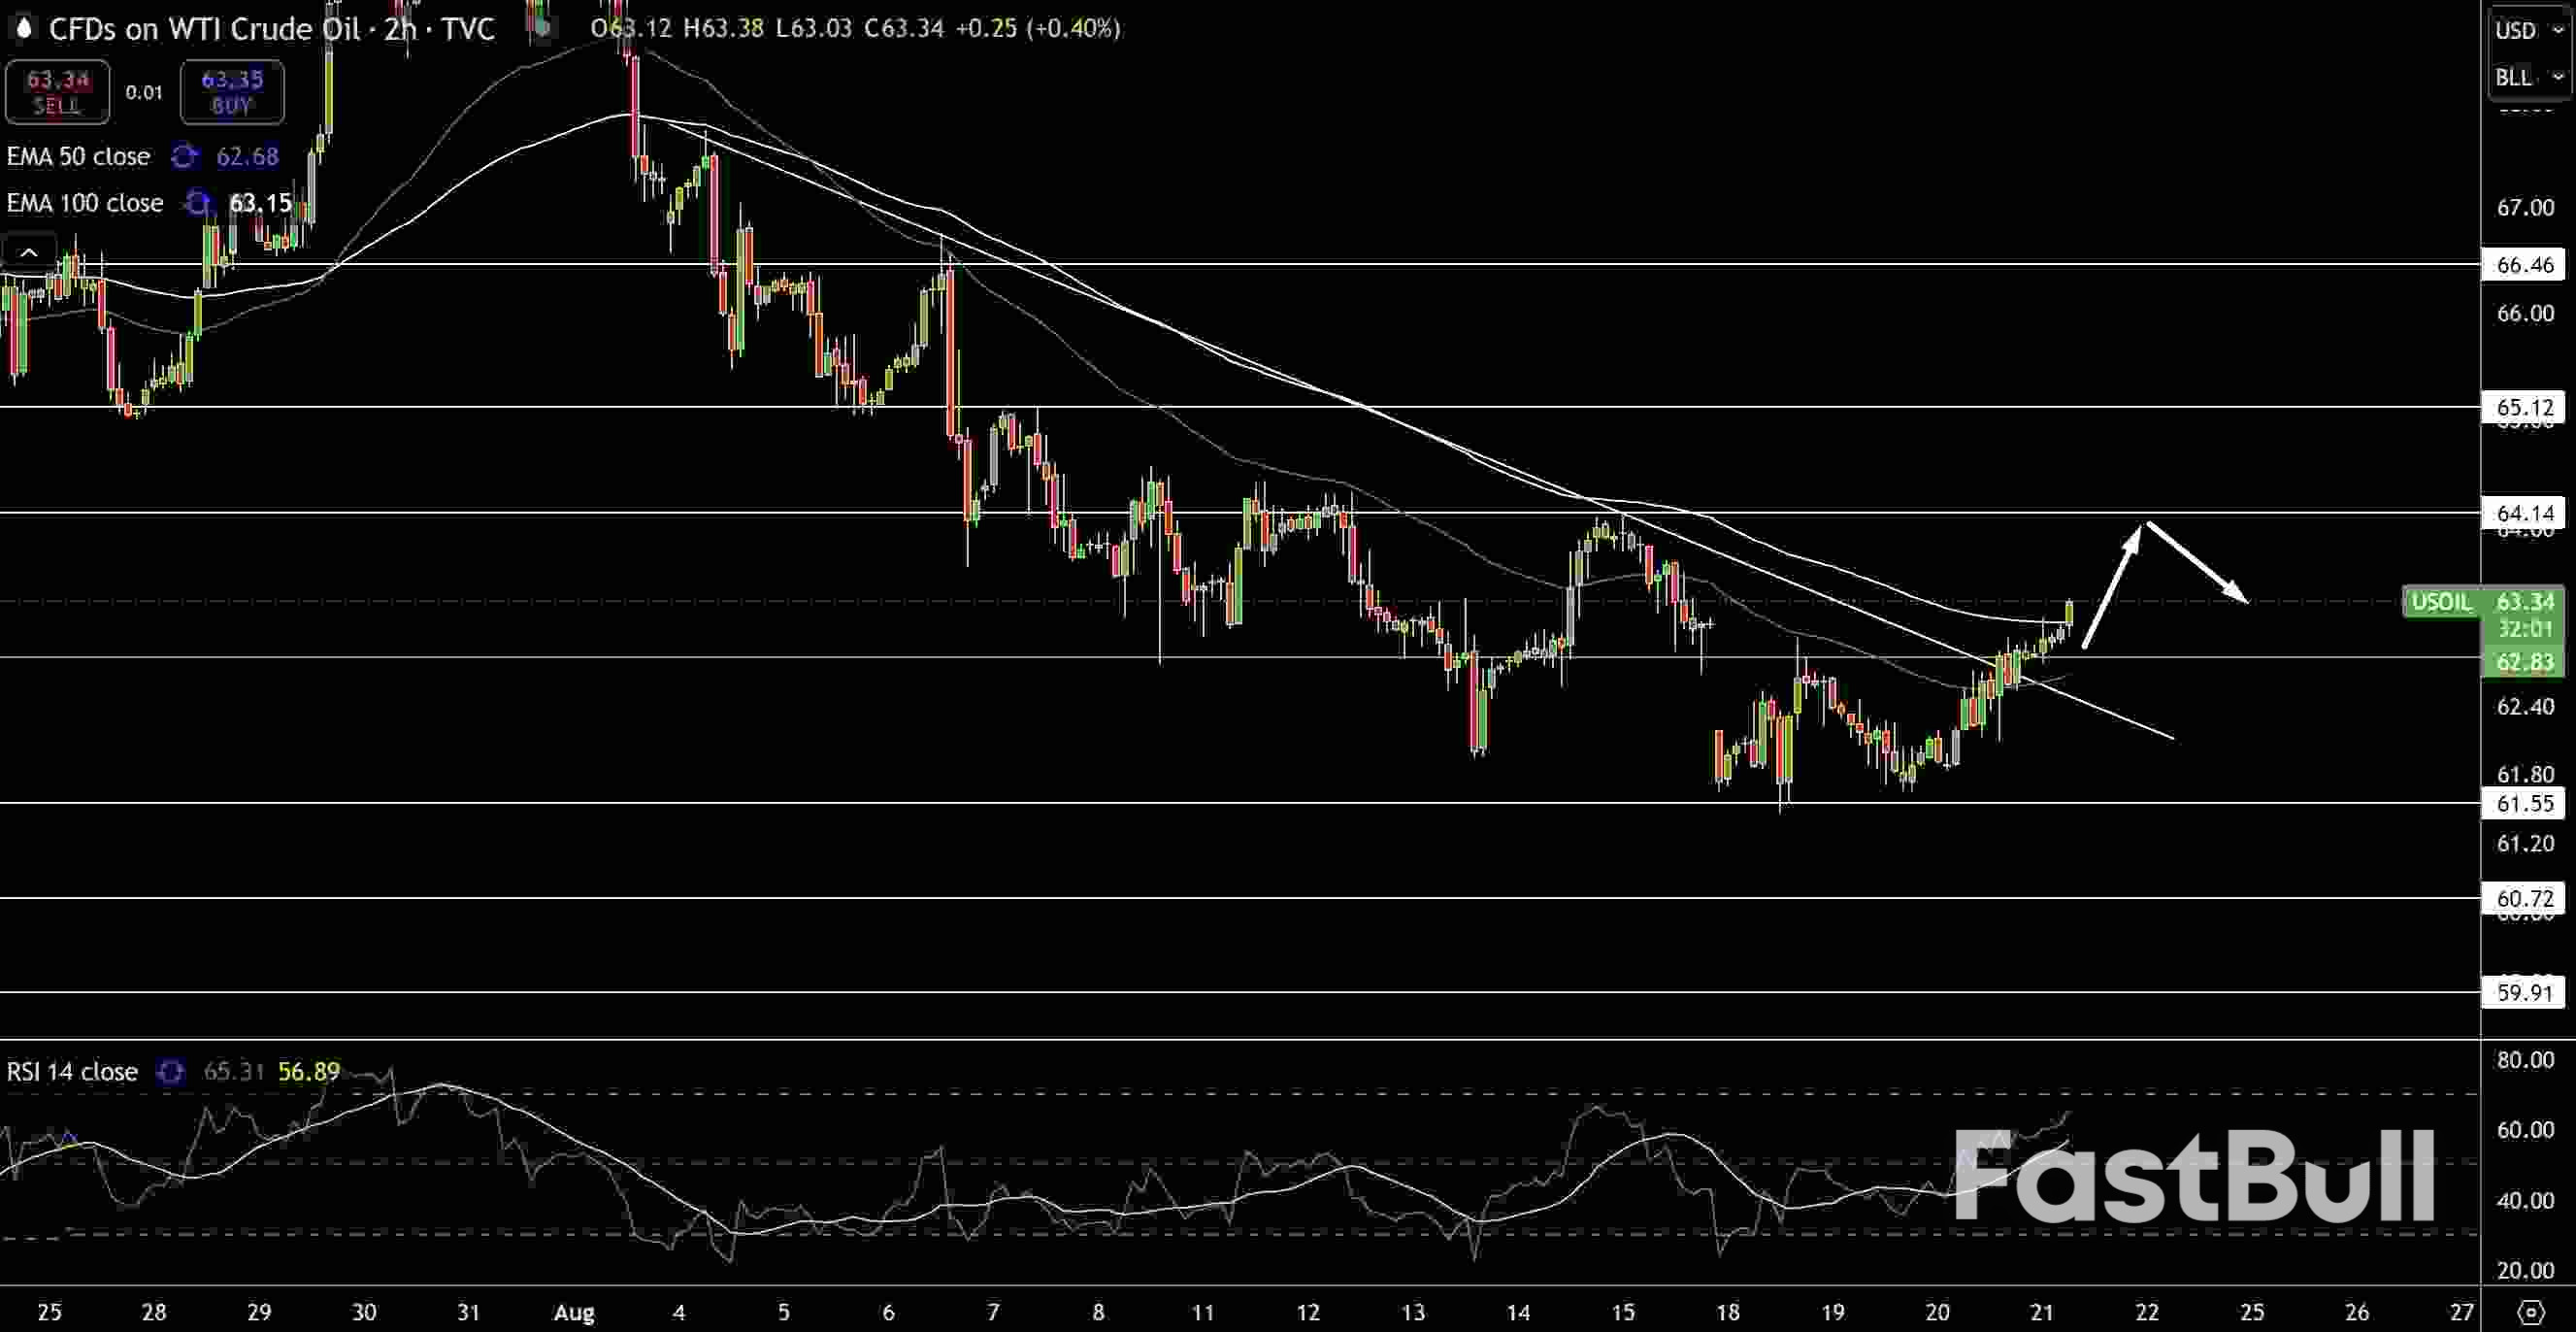
Task: Click the 66.46 horizontal line price label
Action: point(2524,265)
